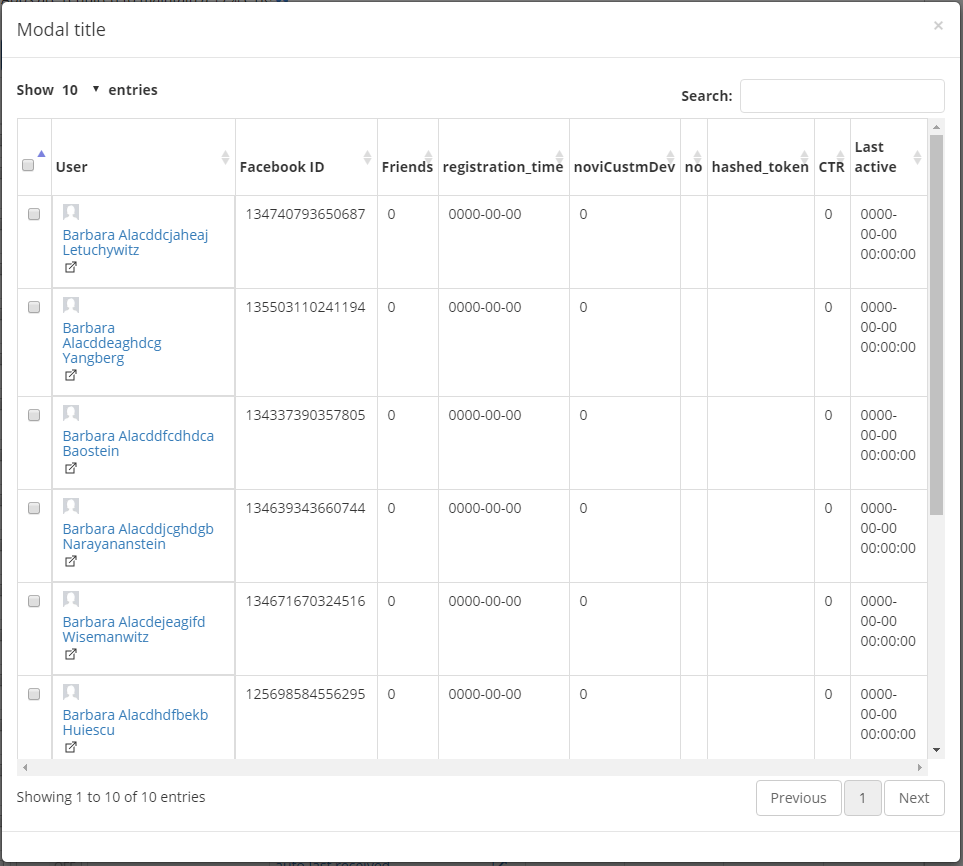
Task: Check the row checkbox for Barbara Letuchywitz
Action: tap(33, 213)
